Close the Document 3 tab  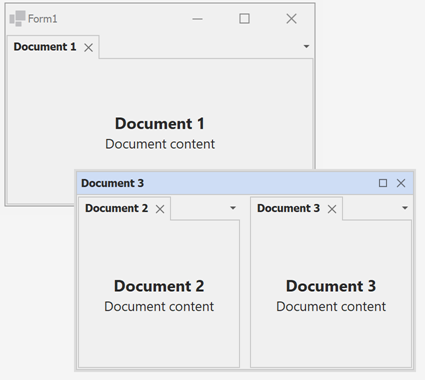click(x=332, y=209)
